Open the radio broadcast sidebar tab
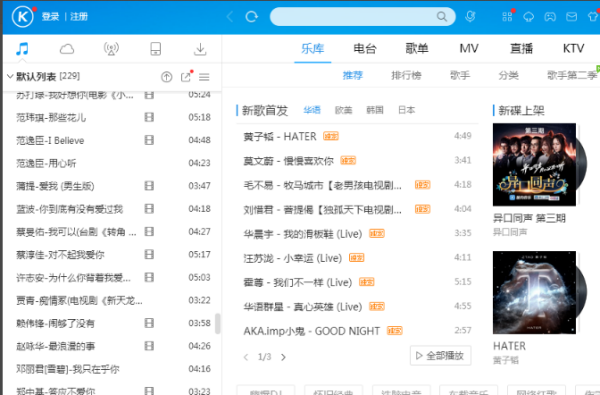600x395 pixels. [111, 49]
